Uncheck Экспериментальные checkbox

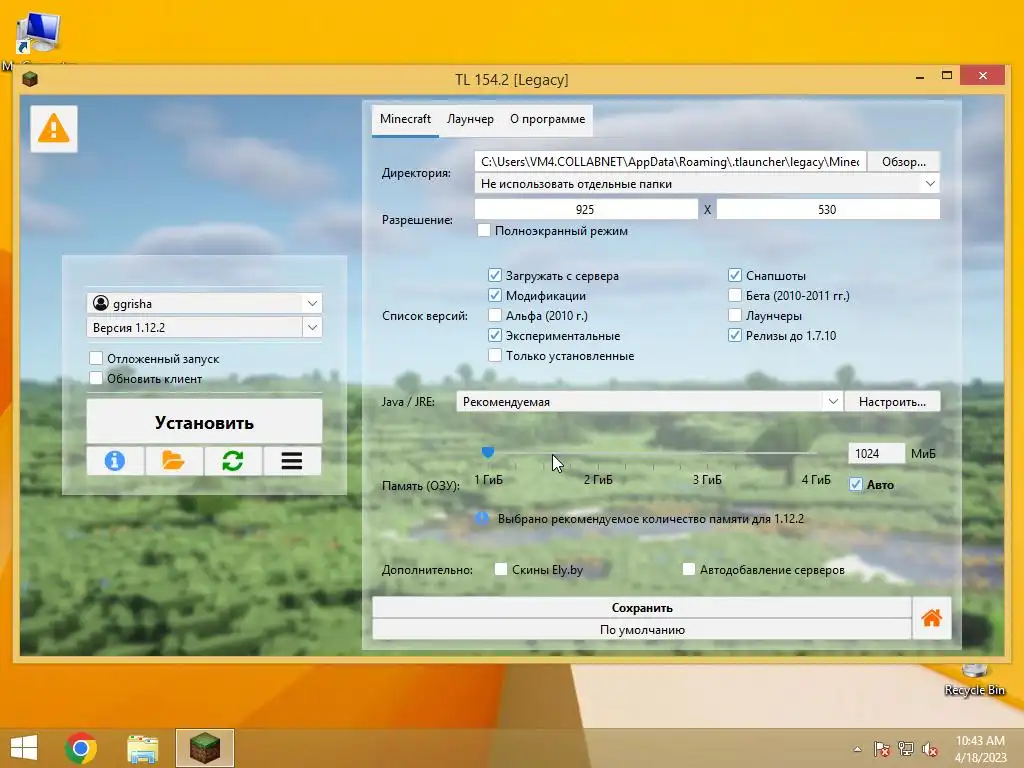tap(495, 336)
